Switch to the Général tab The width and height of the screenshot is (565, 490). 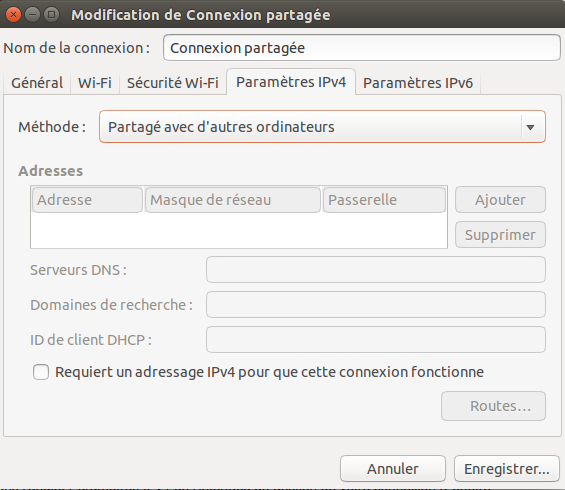pyautogui.click(x=37, y=83)
